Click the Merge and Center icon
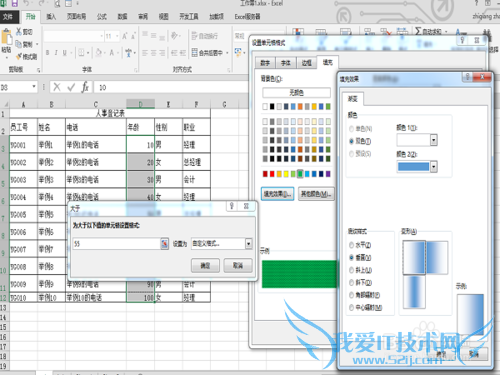500x375 pixels. coord(195,53)
